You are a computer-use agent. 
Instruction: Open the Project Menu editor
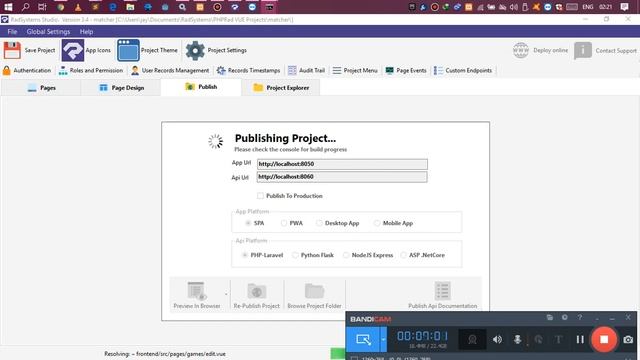tap(355, 70)
